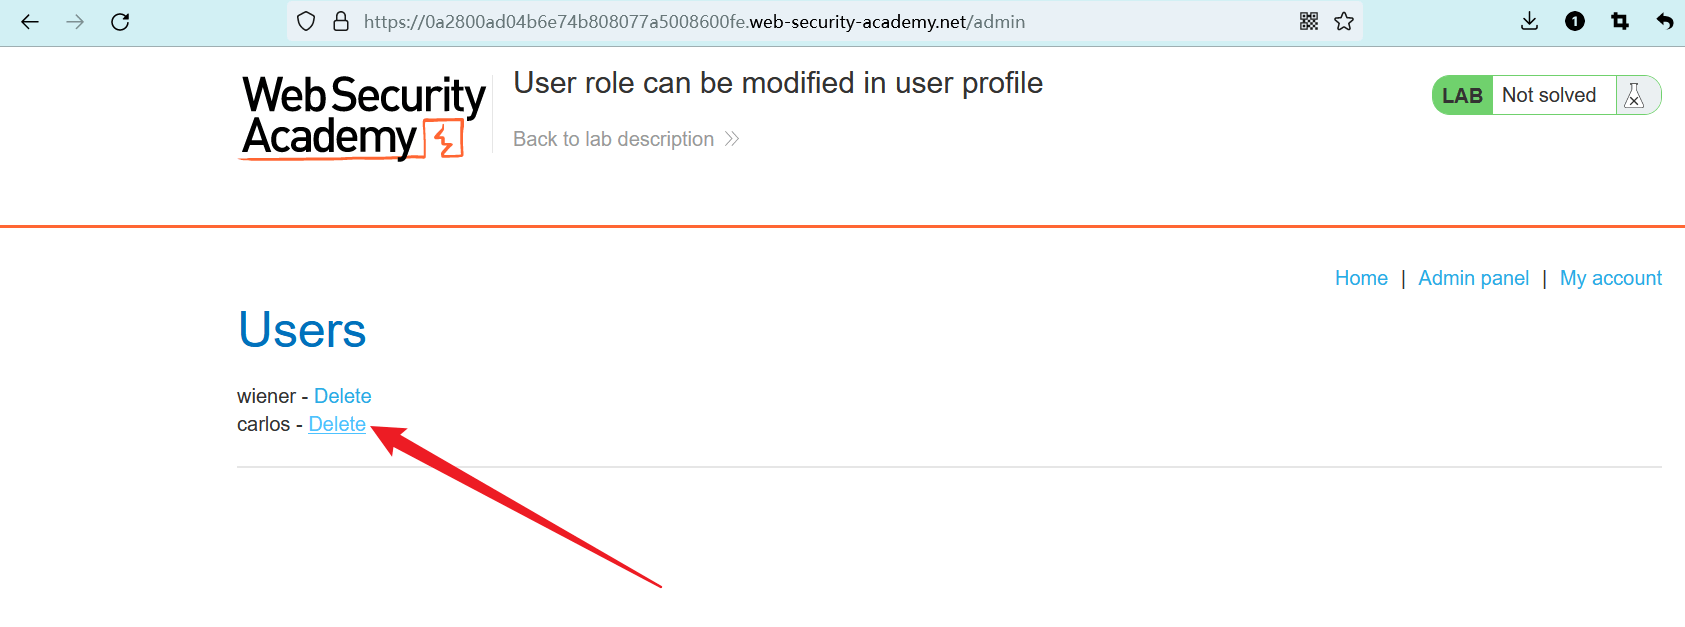1685x627 pixels.
Task: Delete the carlos user
Action: point(337,424)
